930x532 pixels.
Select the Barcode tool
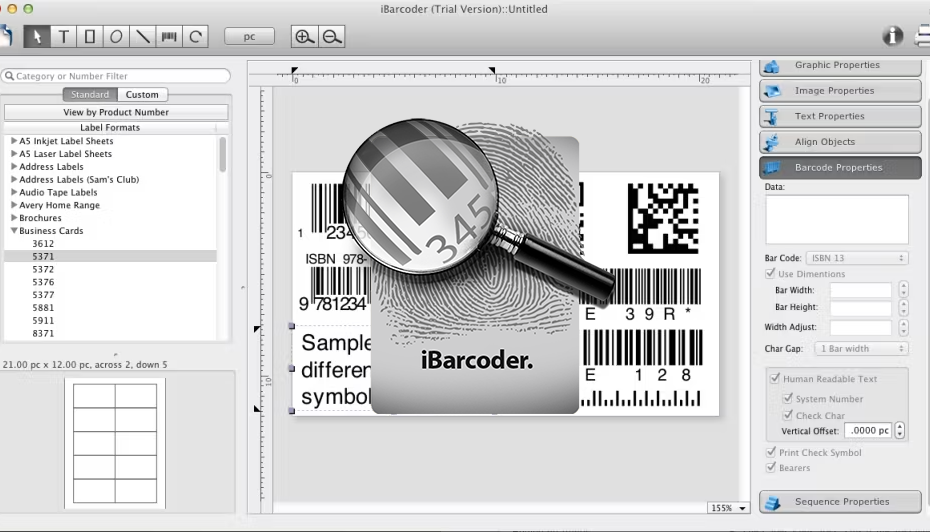[x=169, y=37]
